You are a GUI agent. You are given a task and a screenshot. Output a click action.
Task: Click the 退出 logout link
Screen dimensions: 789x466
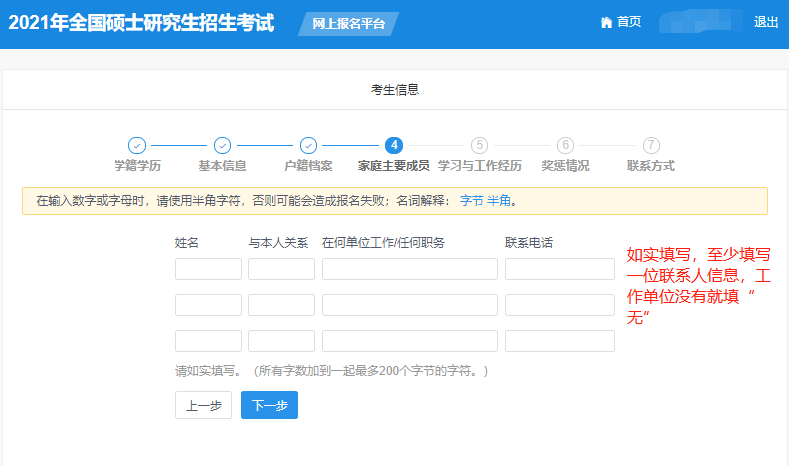[766, 23]
